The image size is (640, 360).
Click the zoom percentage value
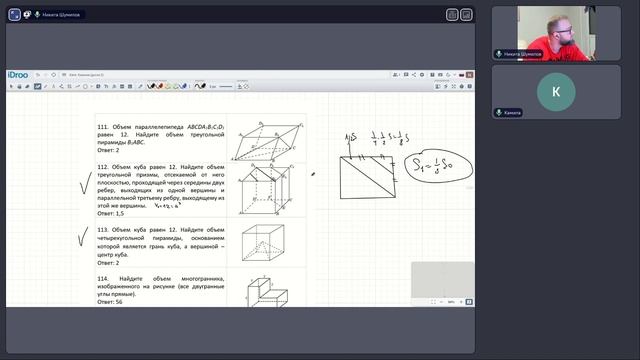(x=451, y=302)
